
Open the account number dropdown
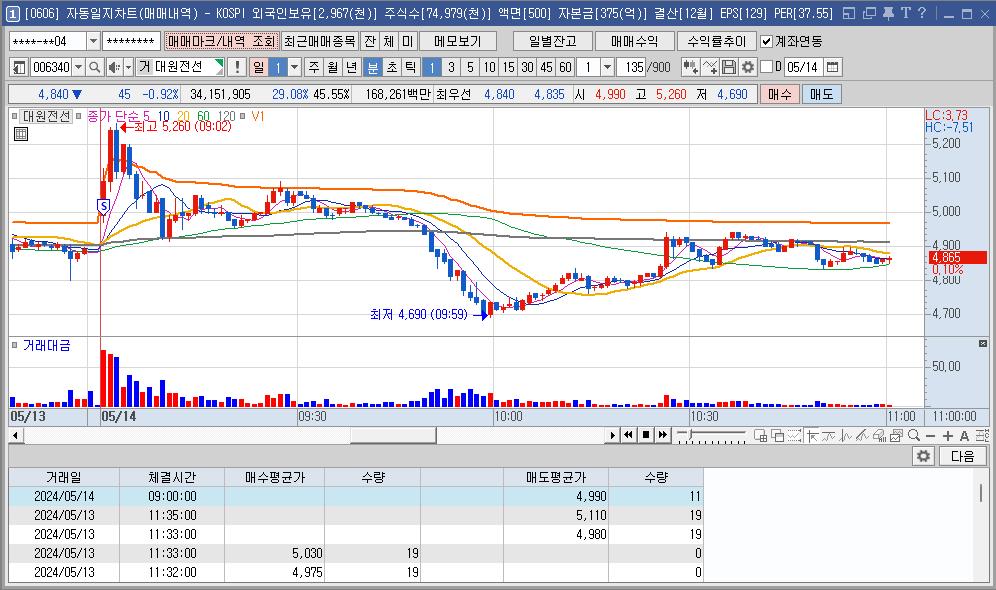93,41
